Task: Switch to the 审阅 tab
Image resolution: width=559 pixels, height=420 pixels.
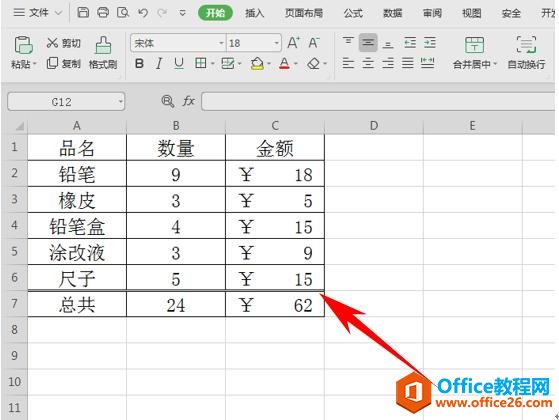Action: click(432, 13)
